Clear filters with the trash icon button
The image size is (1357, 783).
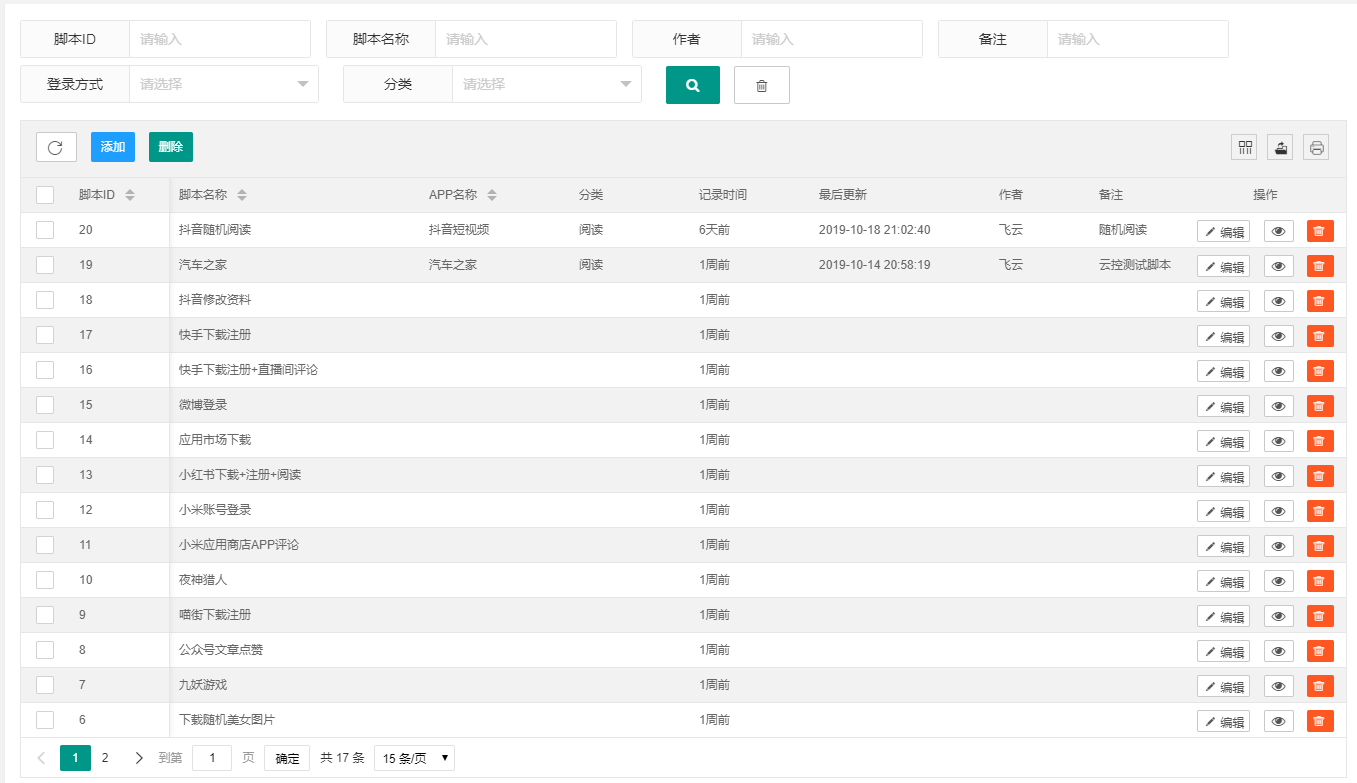click(762, 85)
